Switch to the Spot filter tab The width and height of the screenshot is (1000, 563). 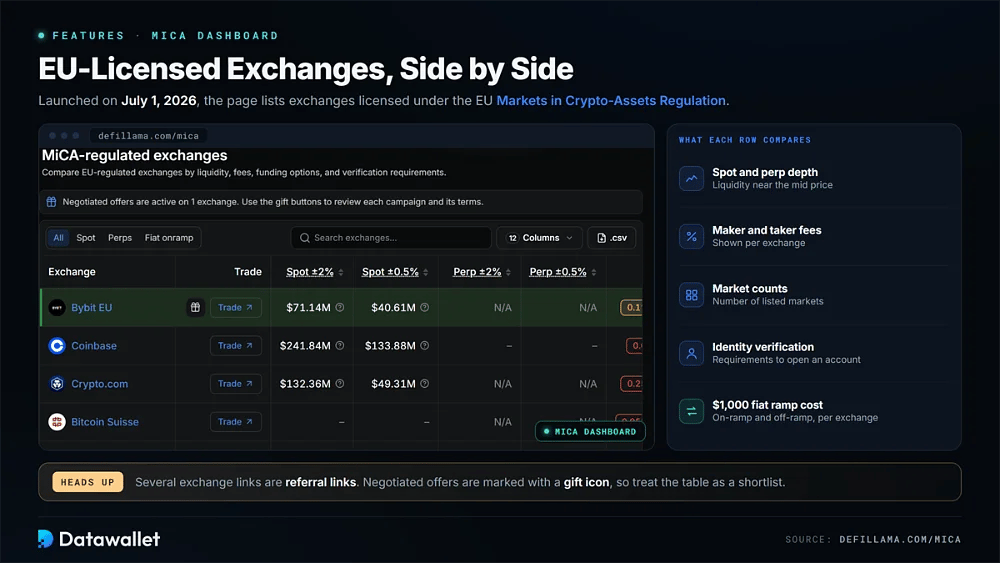pyautogui.click(x=86, y=238)
